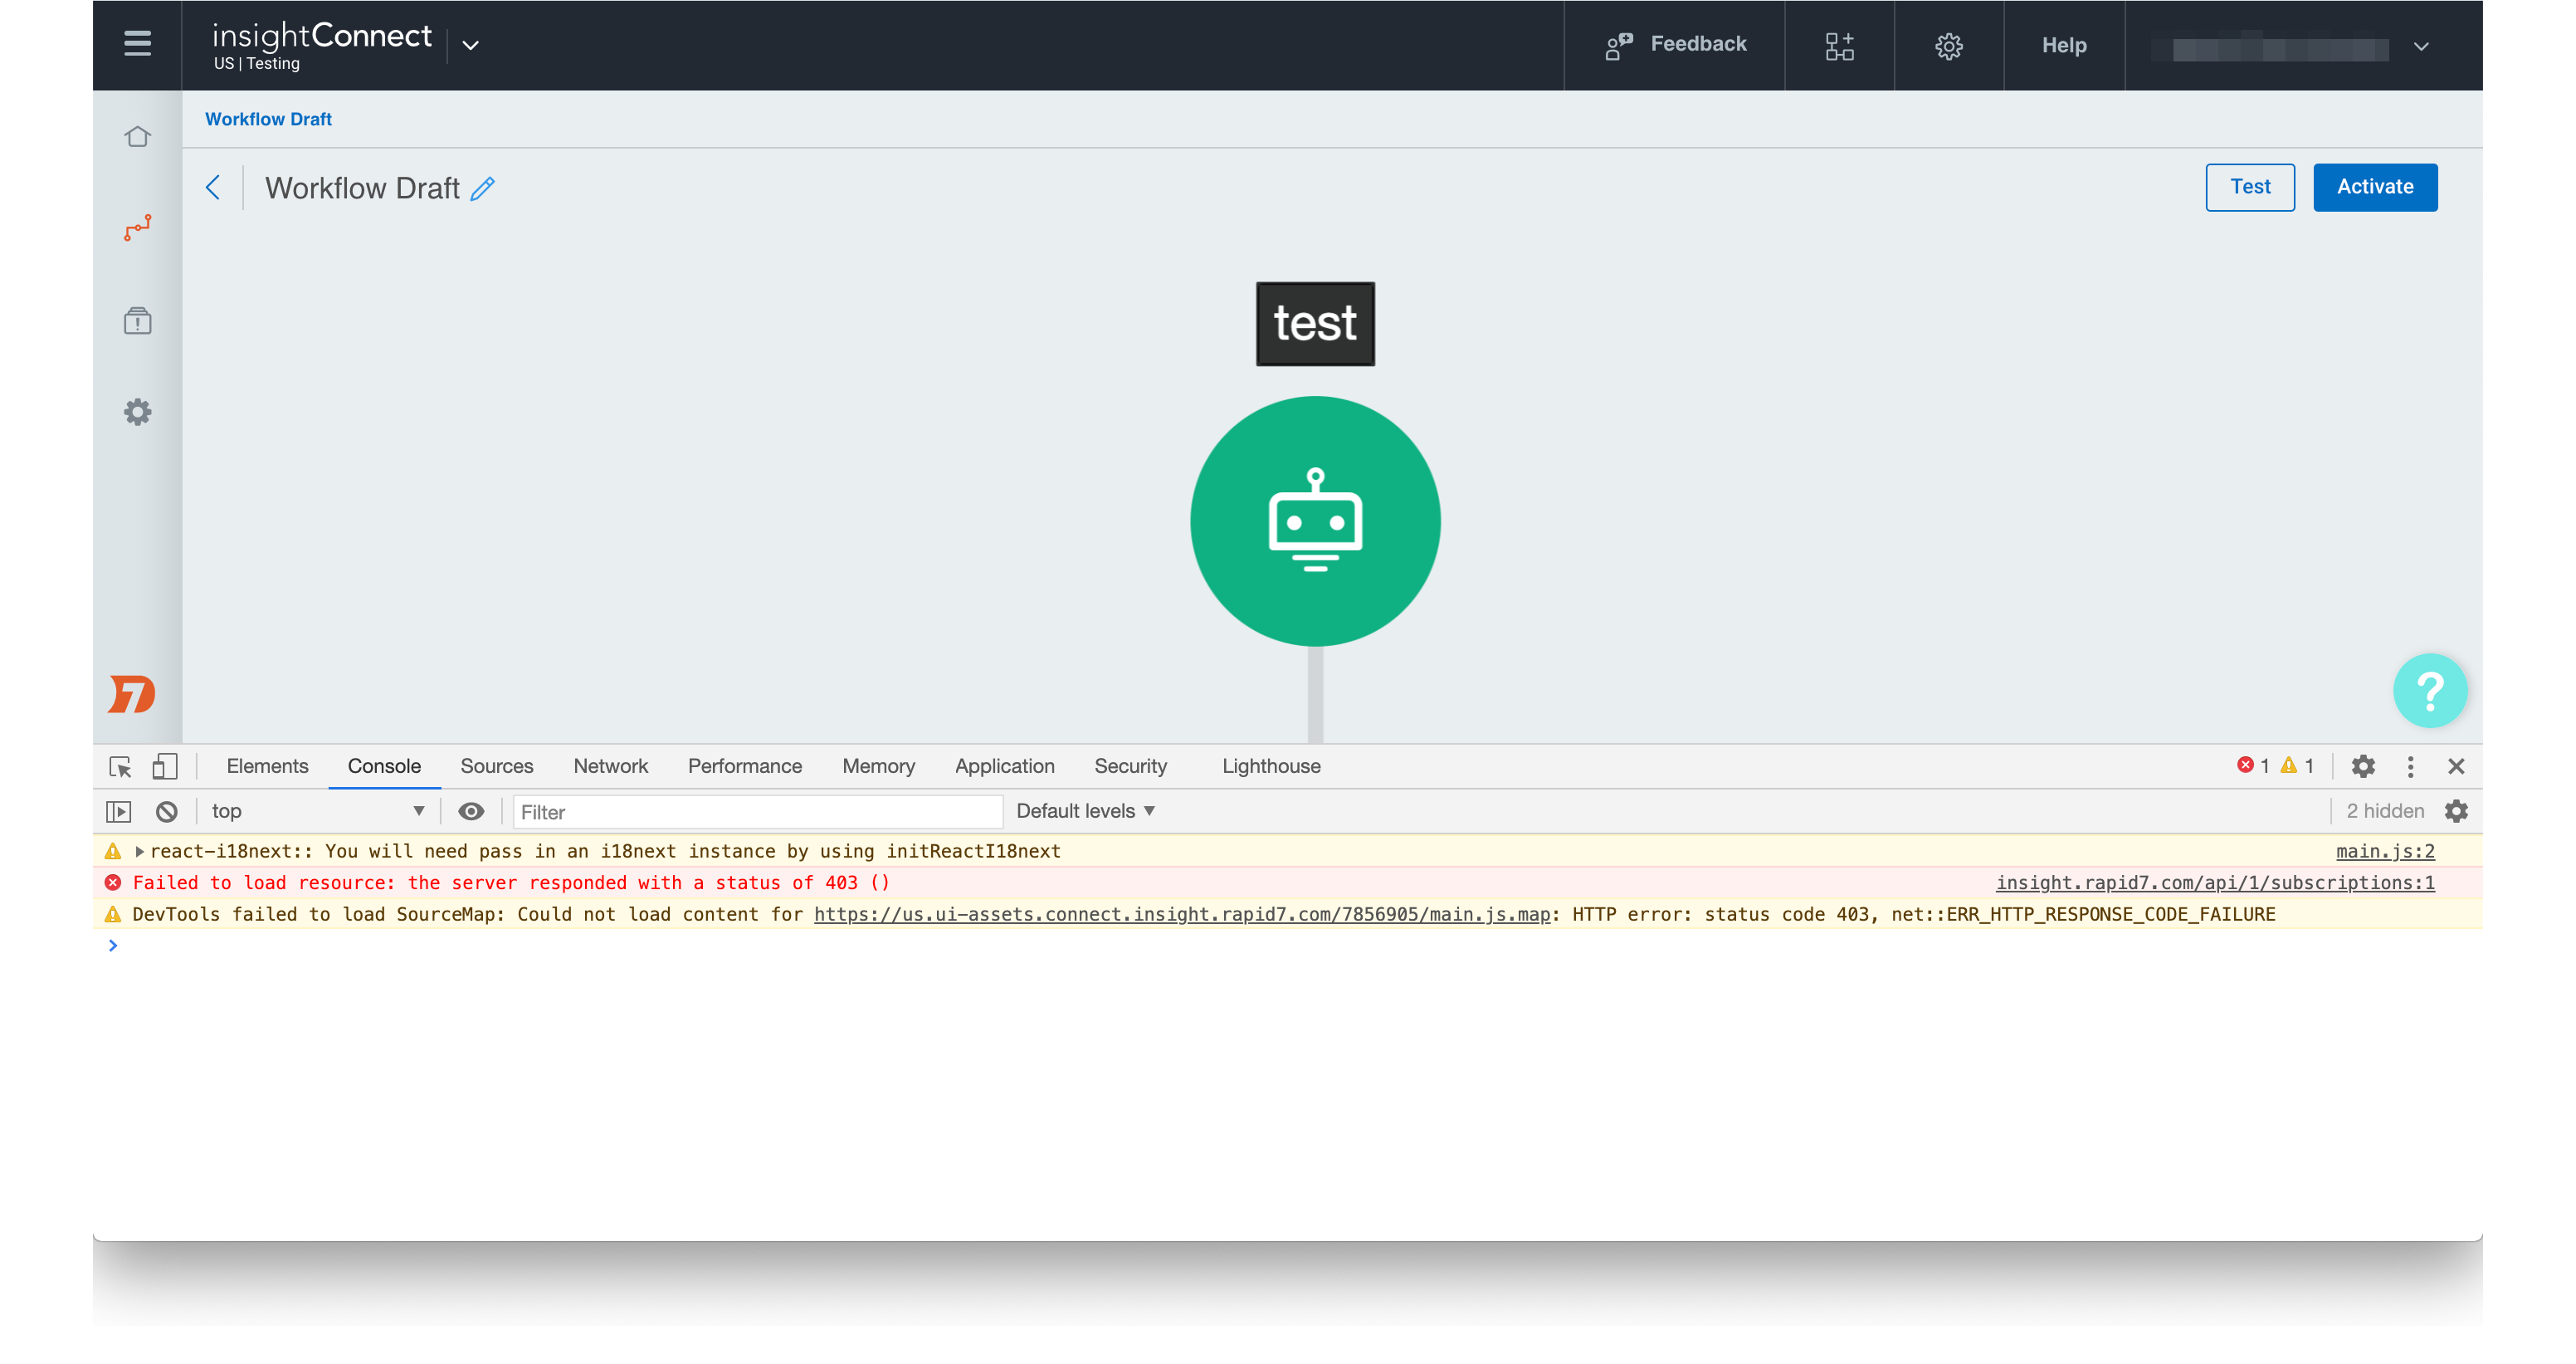Expand the insightConnect product switcher chevron
The width and height of the screenshot is (2576, 1364).
click(470, 45)
